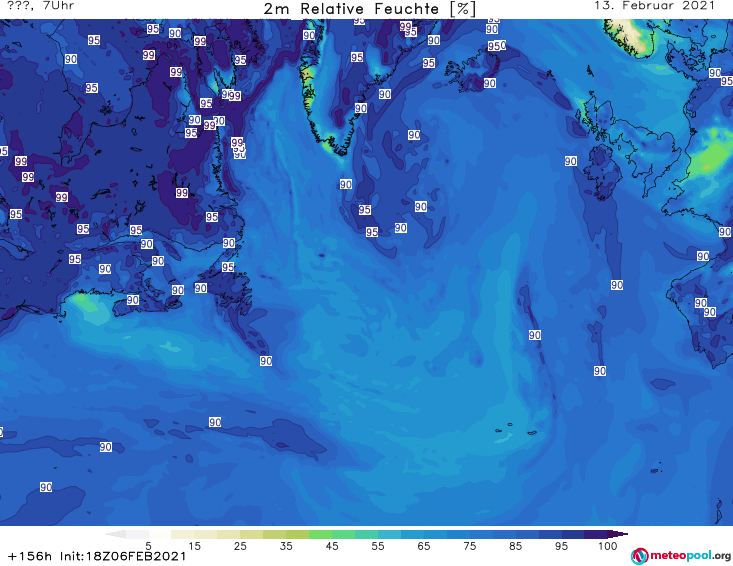Click the forecast text '+156h Init:18Z06FEB2021'

pos(97,556)
